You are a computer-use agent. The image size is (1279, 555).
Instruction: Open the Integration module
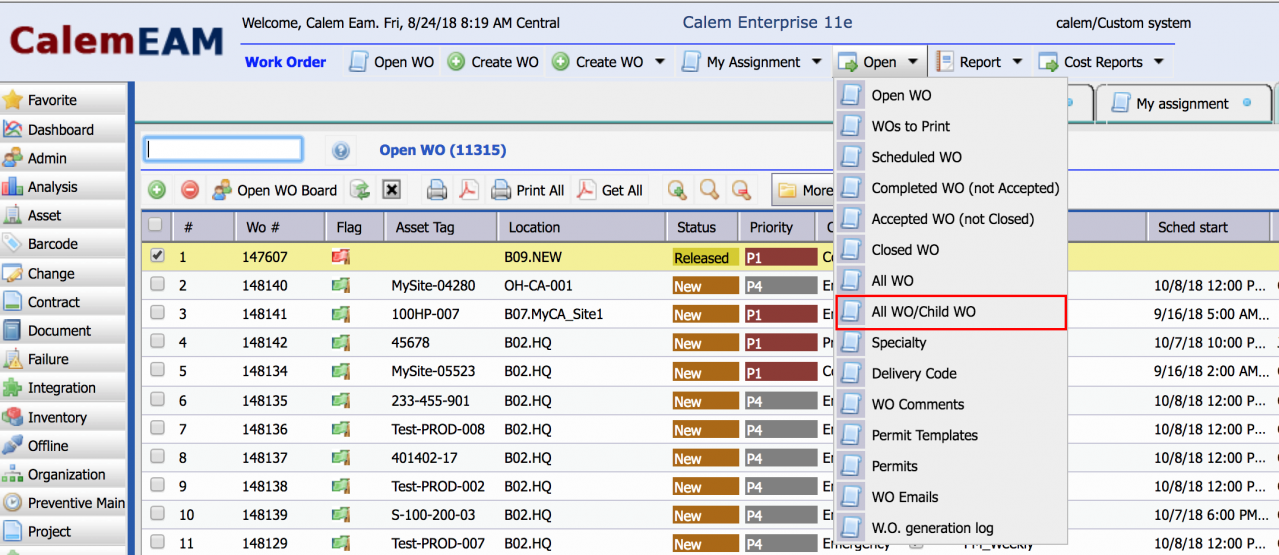pyautogui.click(x=64, y=388)
